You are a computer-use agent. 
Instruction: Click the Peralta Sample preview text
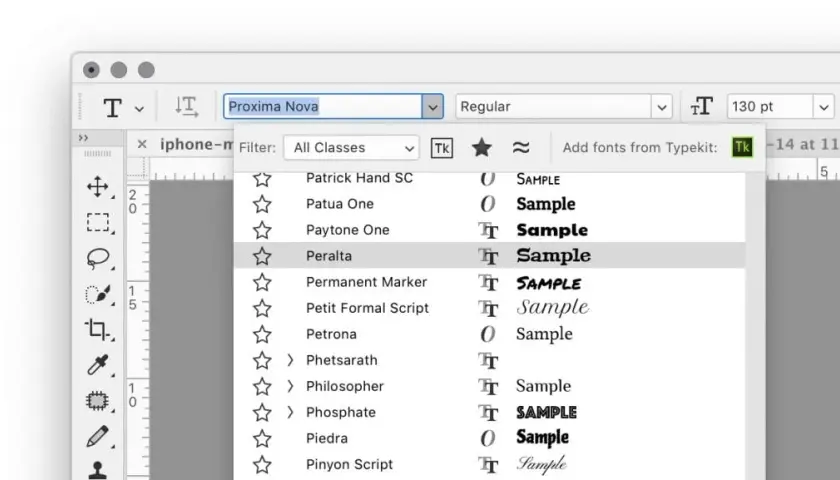coord(553,256)
